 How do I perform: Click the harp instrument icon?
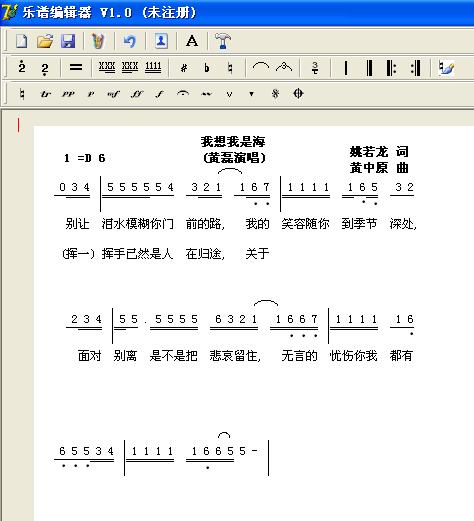pos(98,41)
